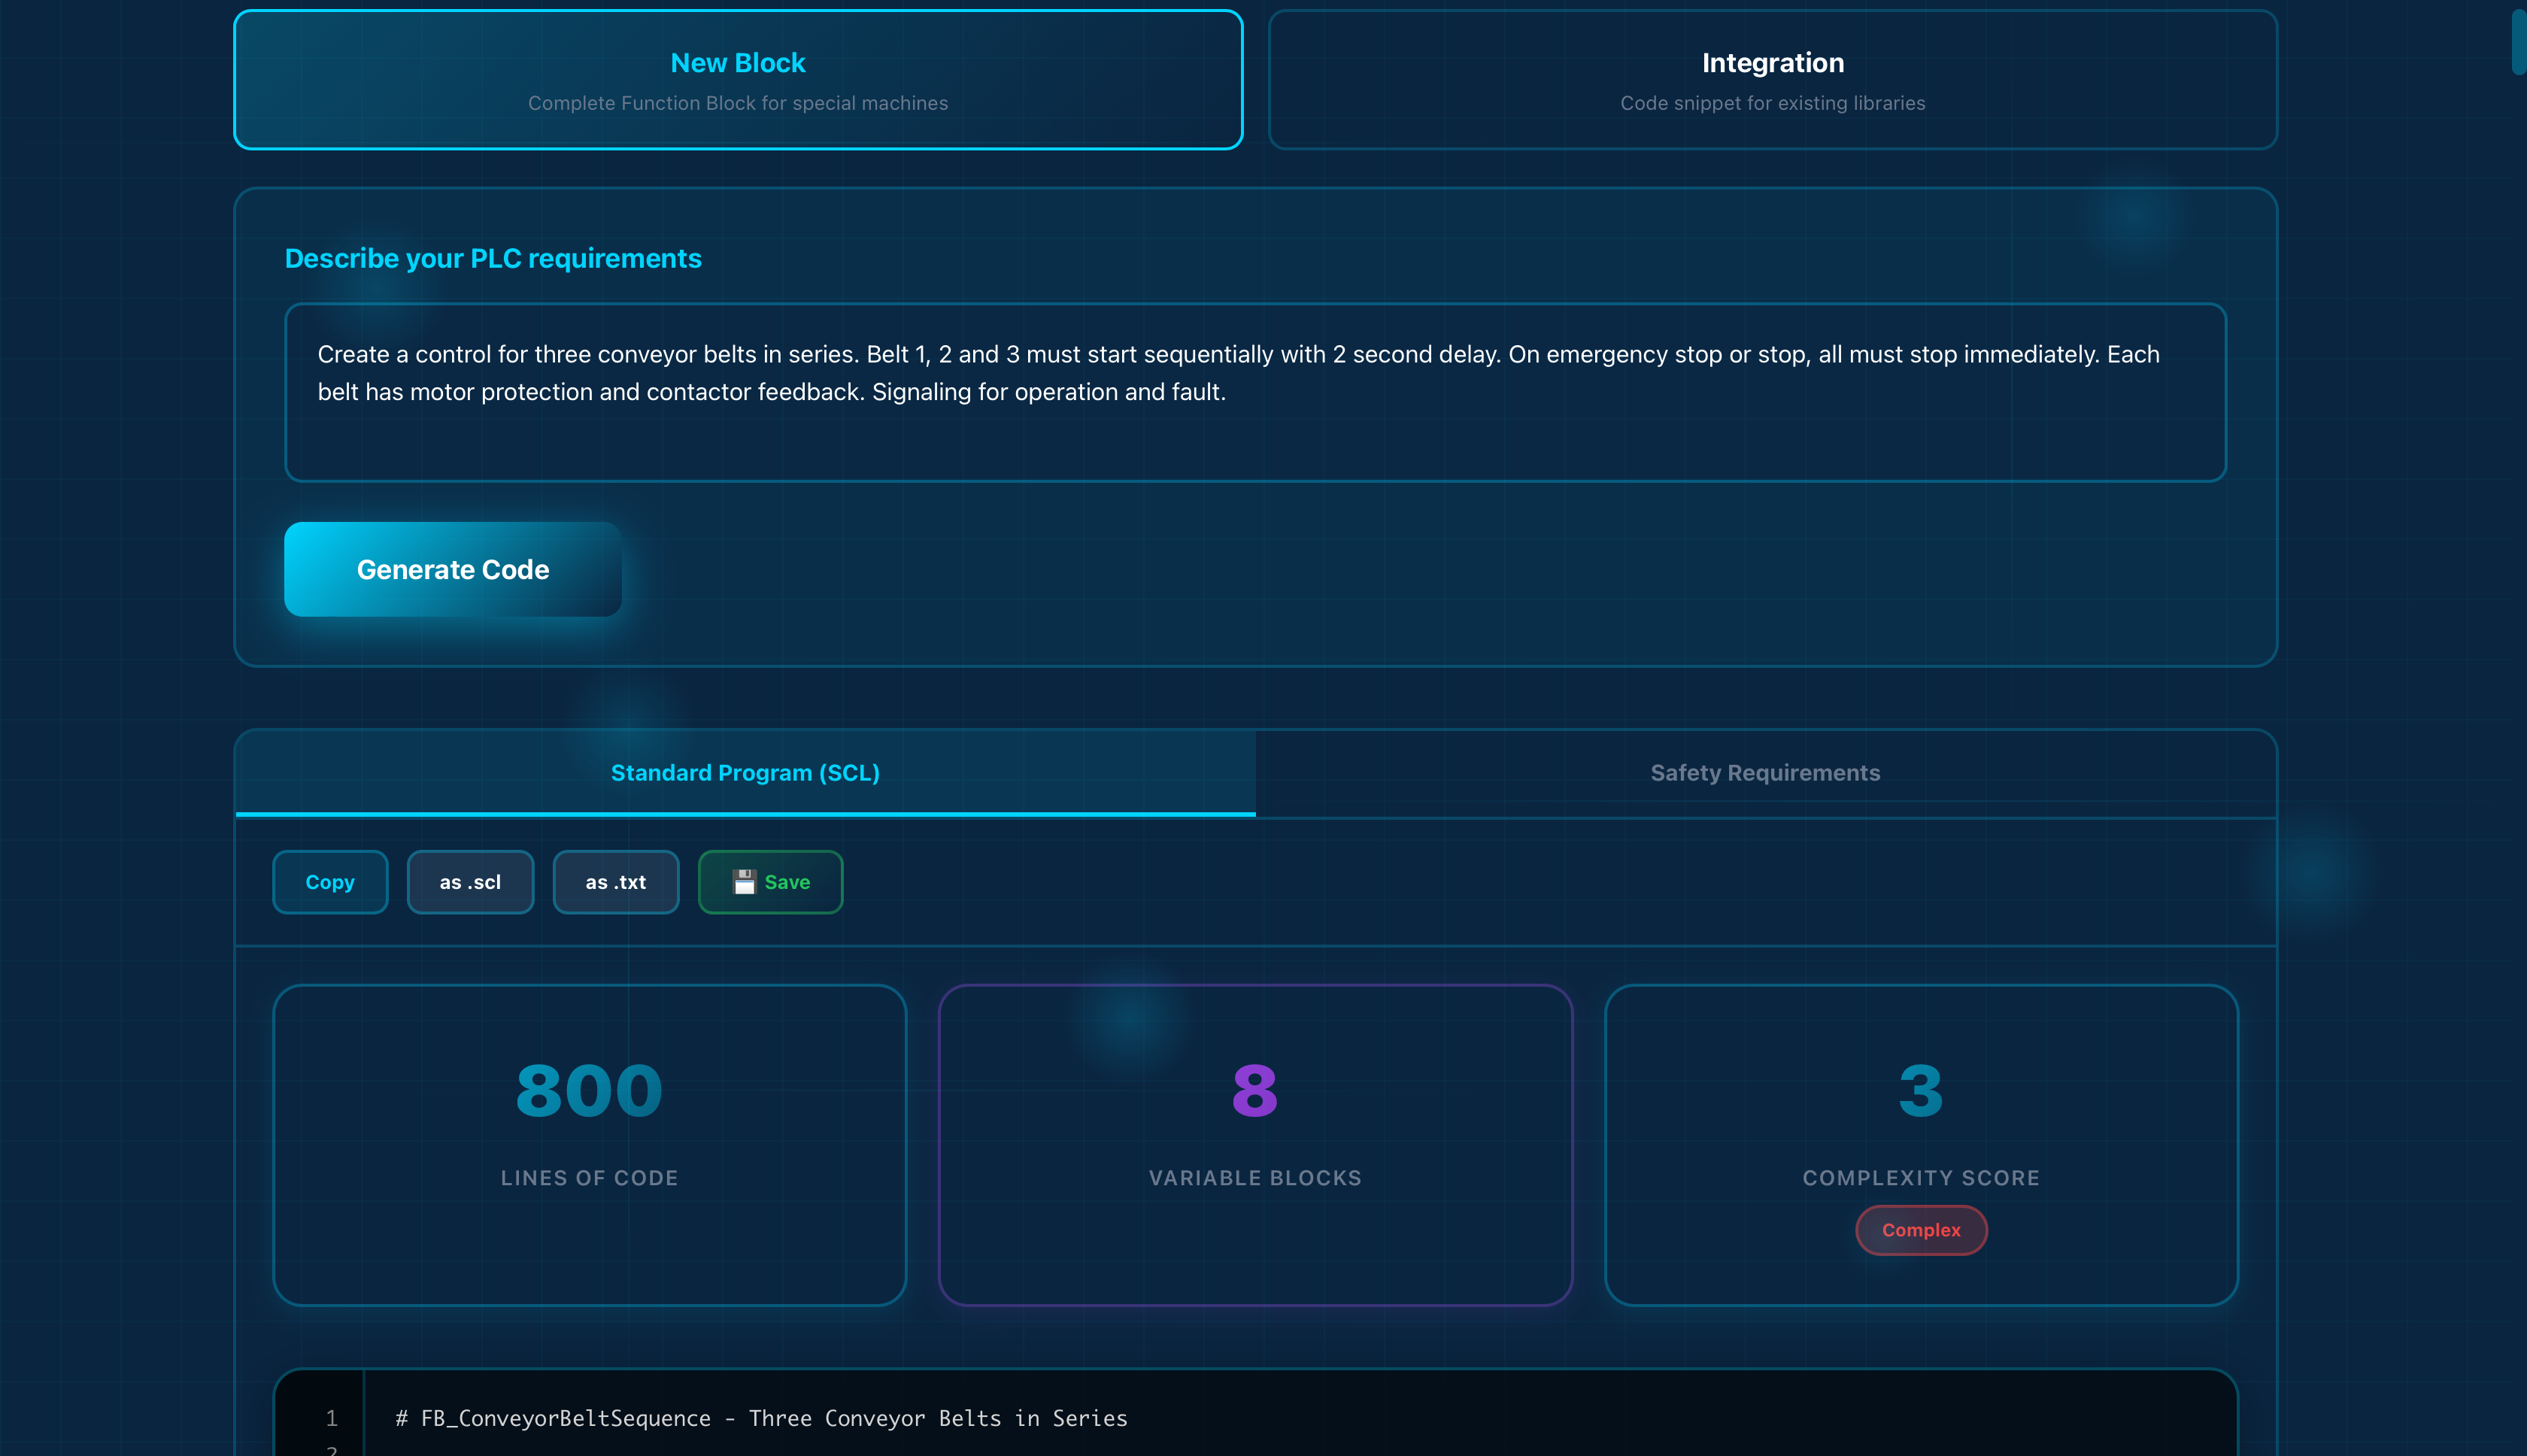Screen dimensions: 2527x1456
Task: Export the code as .scl file
Action: click(470, 881)
